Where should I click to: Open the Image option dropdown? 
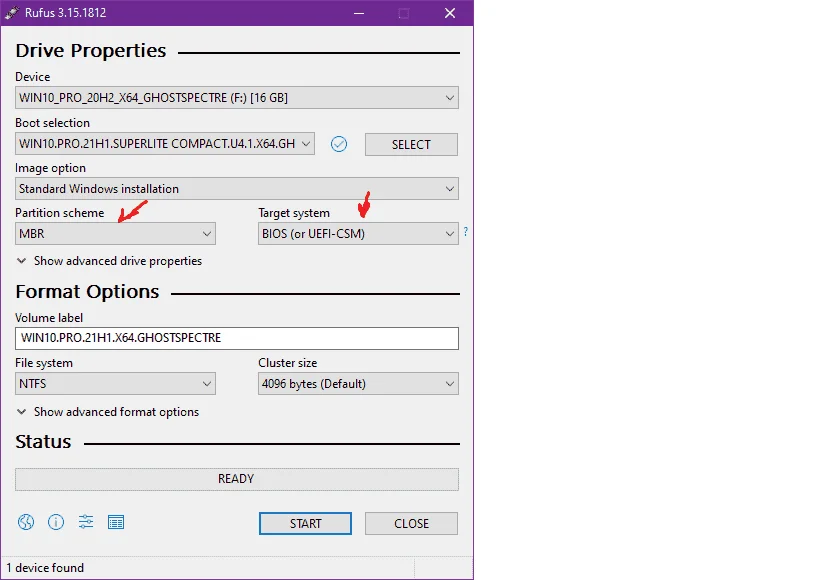pos(237,189)
